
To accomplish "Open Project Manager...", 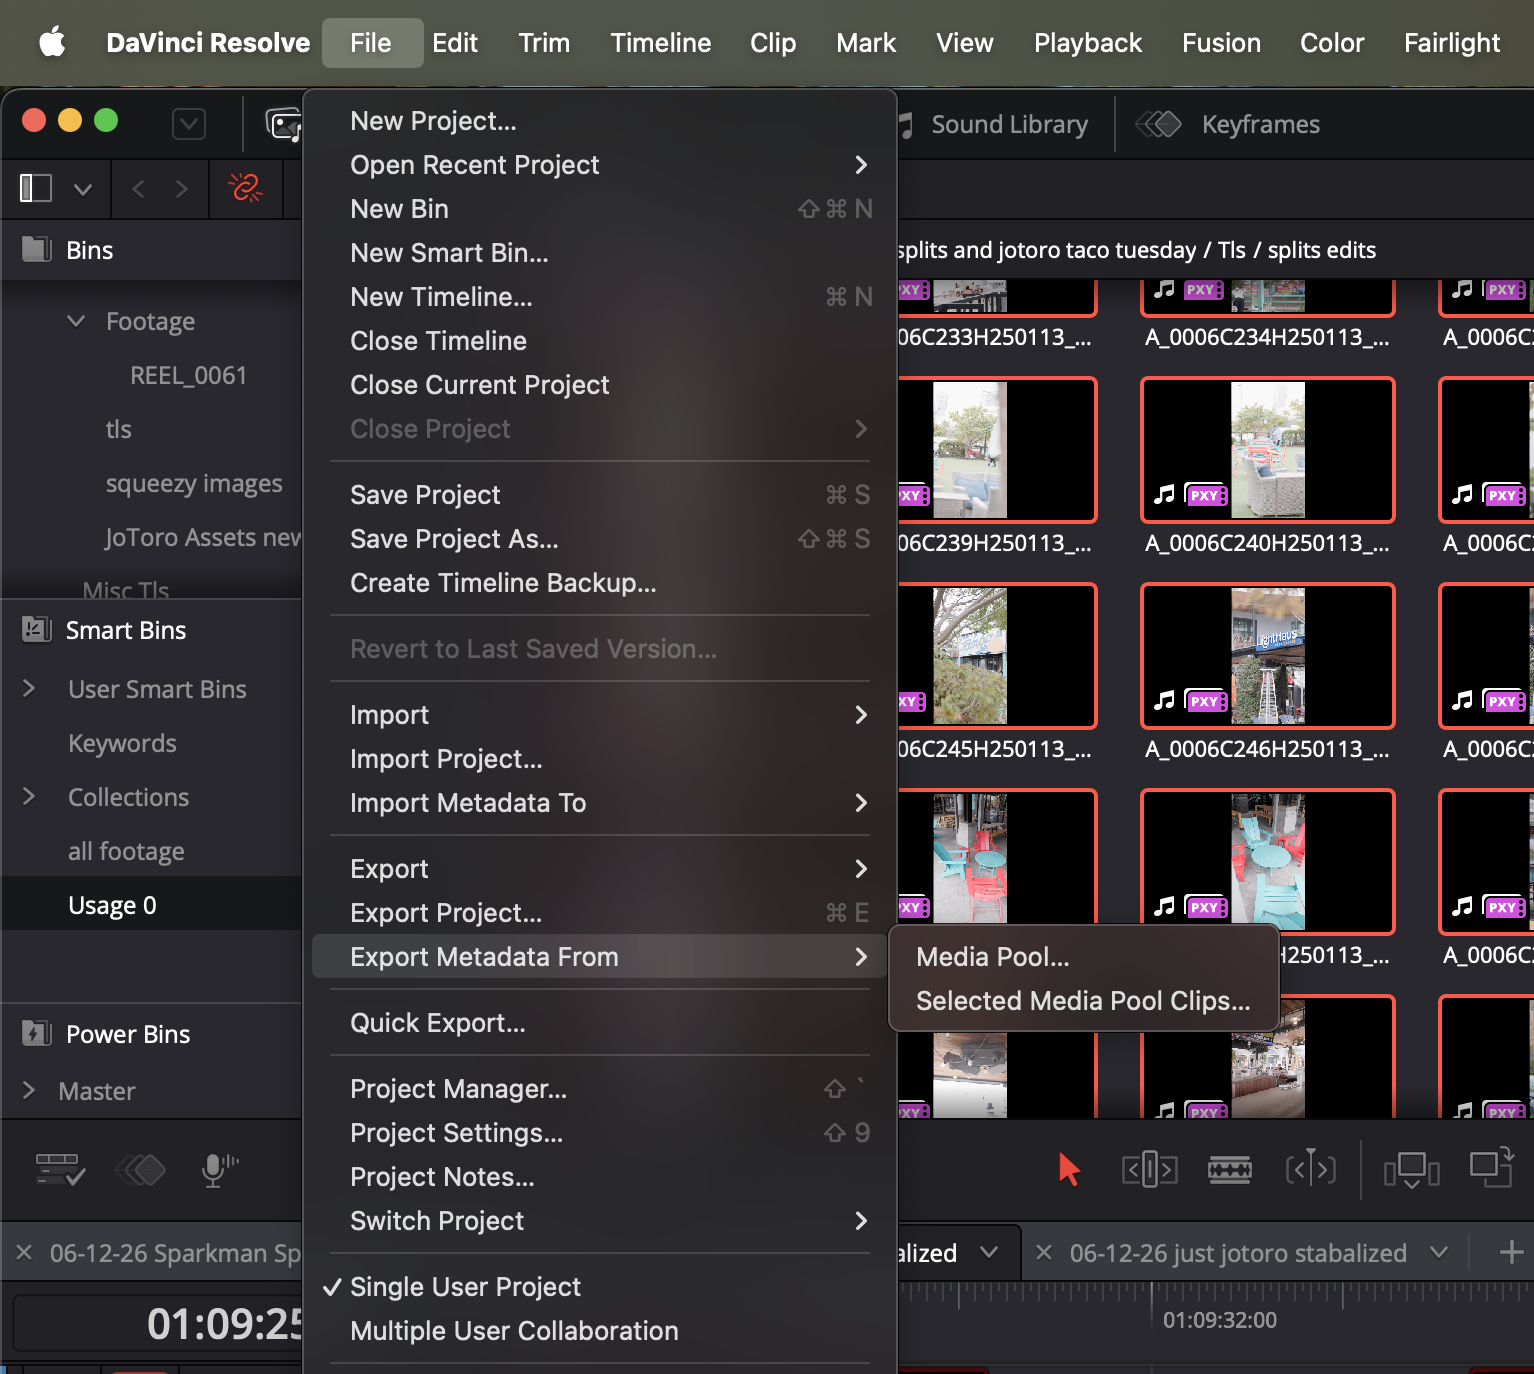I will (600, 1089).
